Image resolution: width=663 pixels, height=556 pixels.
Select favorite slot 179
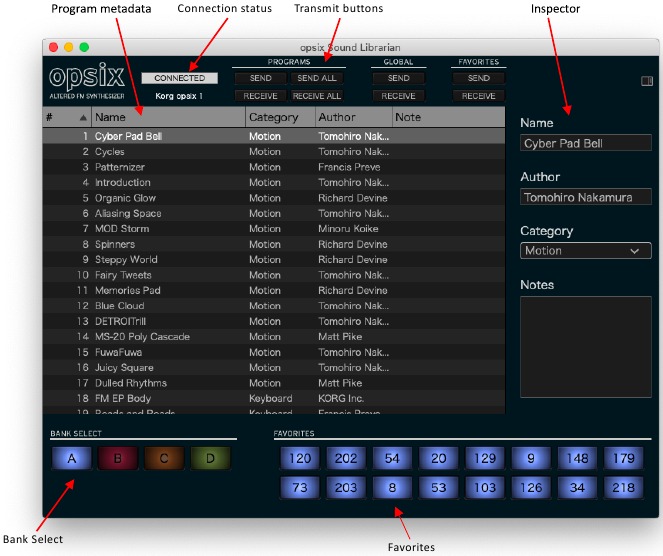pos(624,458)
